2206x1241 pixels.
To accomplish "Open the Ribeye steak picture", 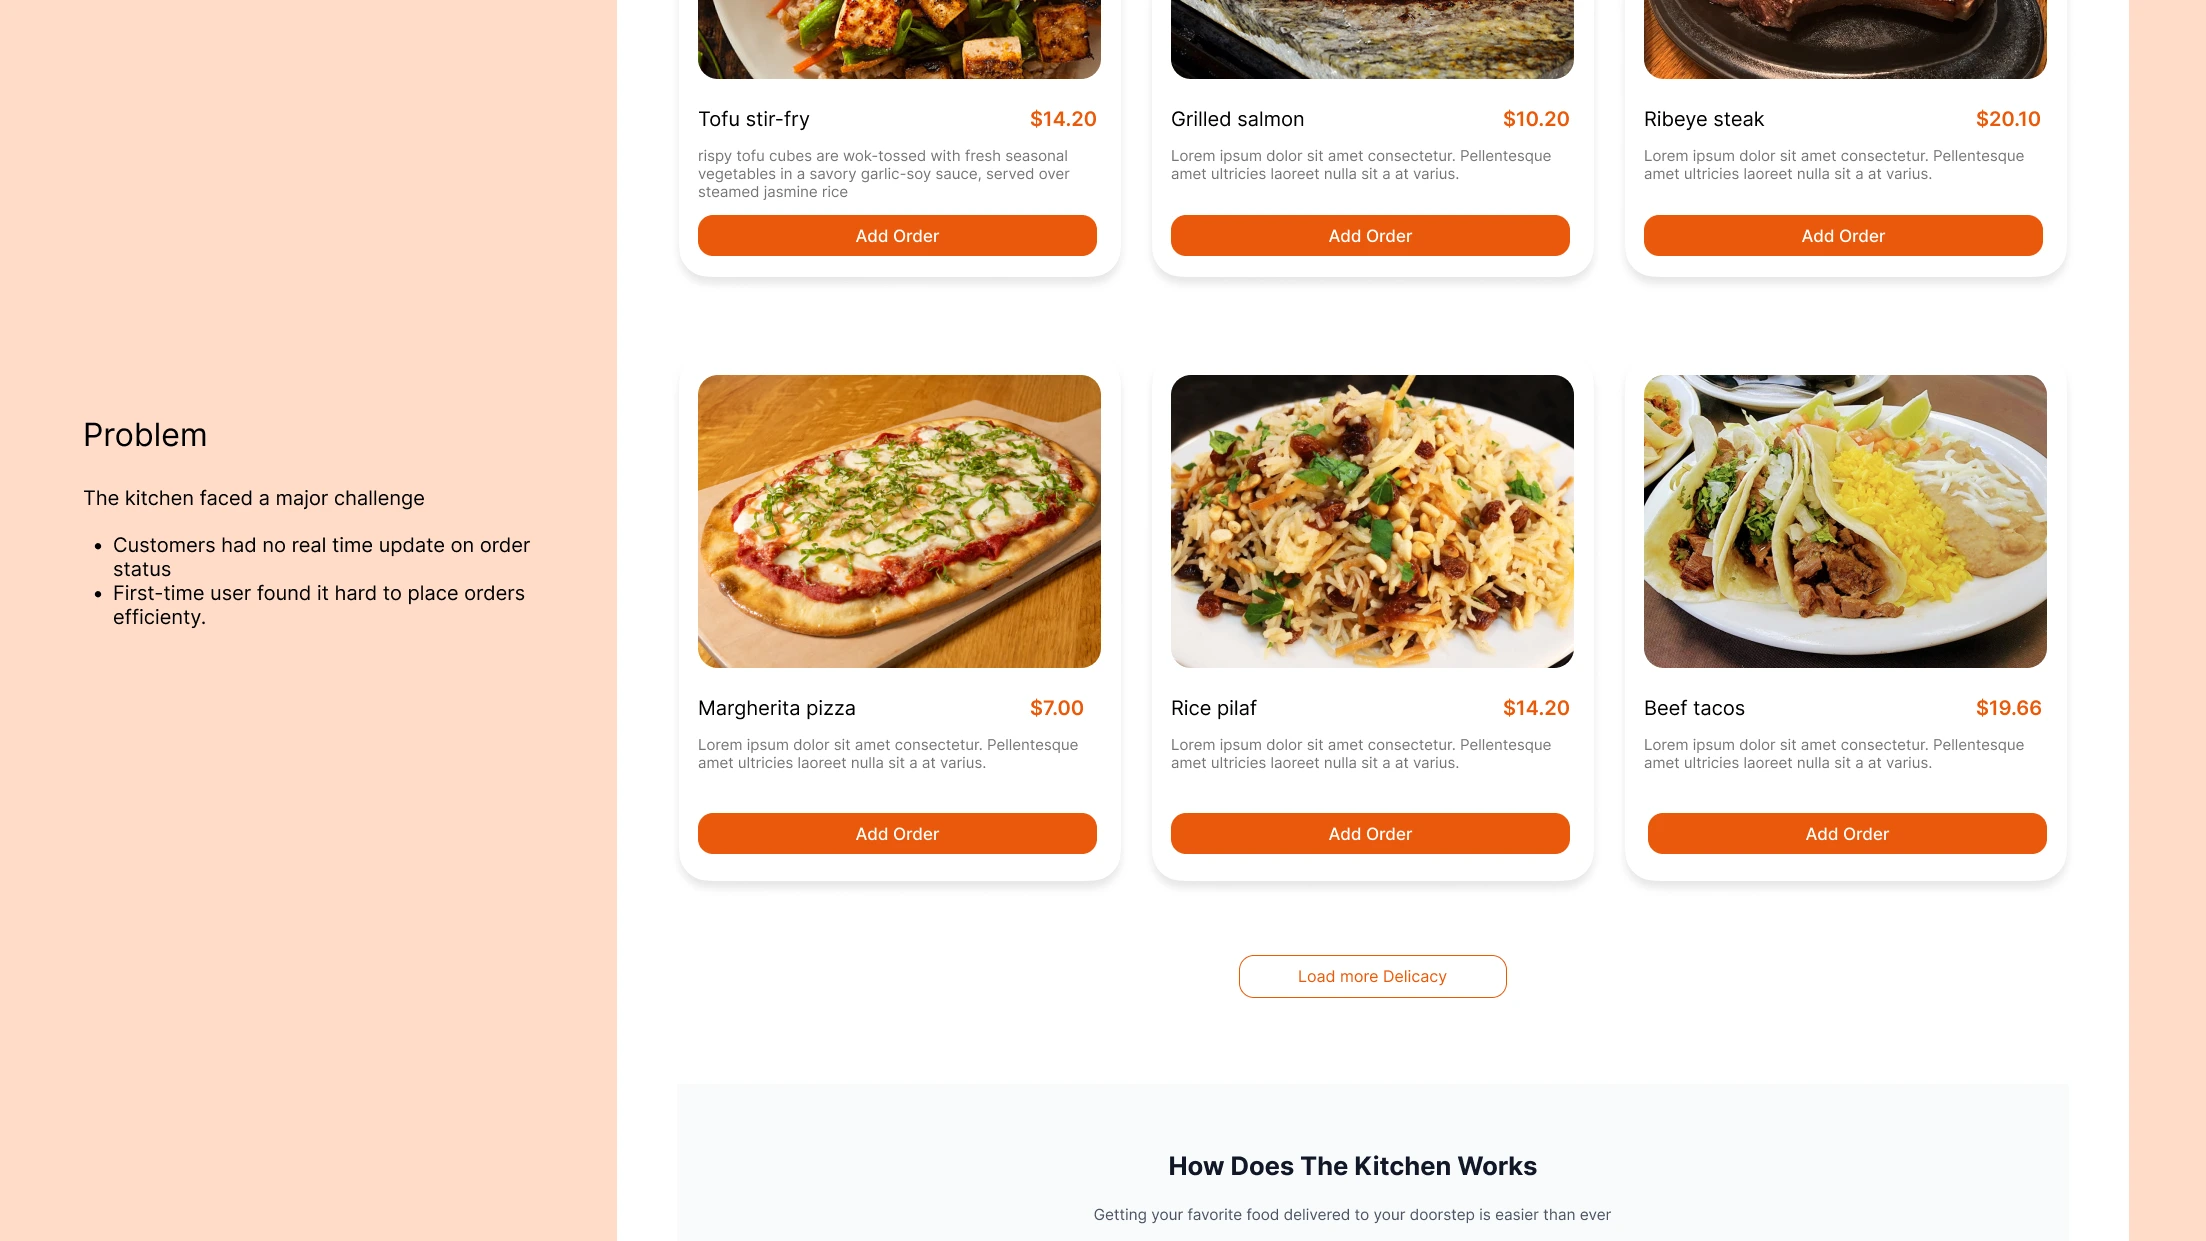I will pos(1845,39).
